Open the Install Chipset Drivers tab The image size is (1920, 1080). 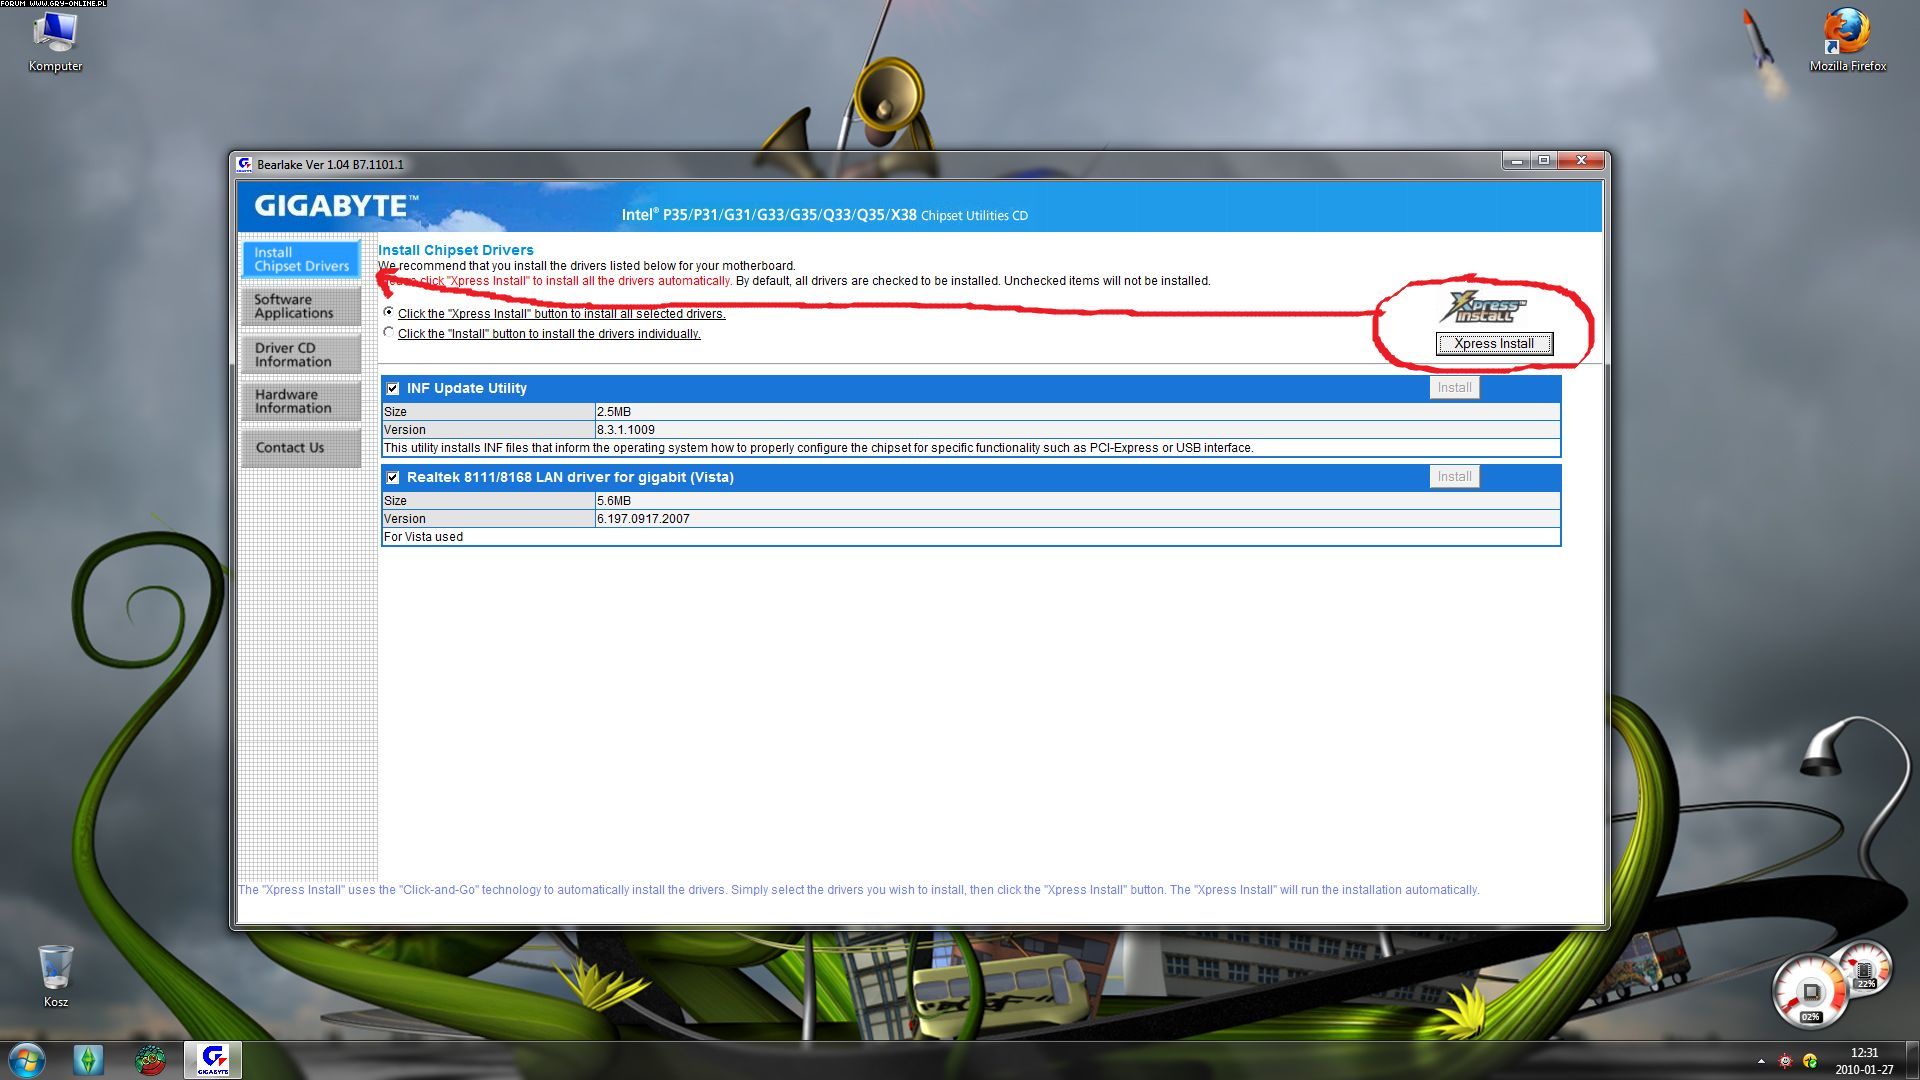[x=301, y=259]
